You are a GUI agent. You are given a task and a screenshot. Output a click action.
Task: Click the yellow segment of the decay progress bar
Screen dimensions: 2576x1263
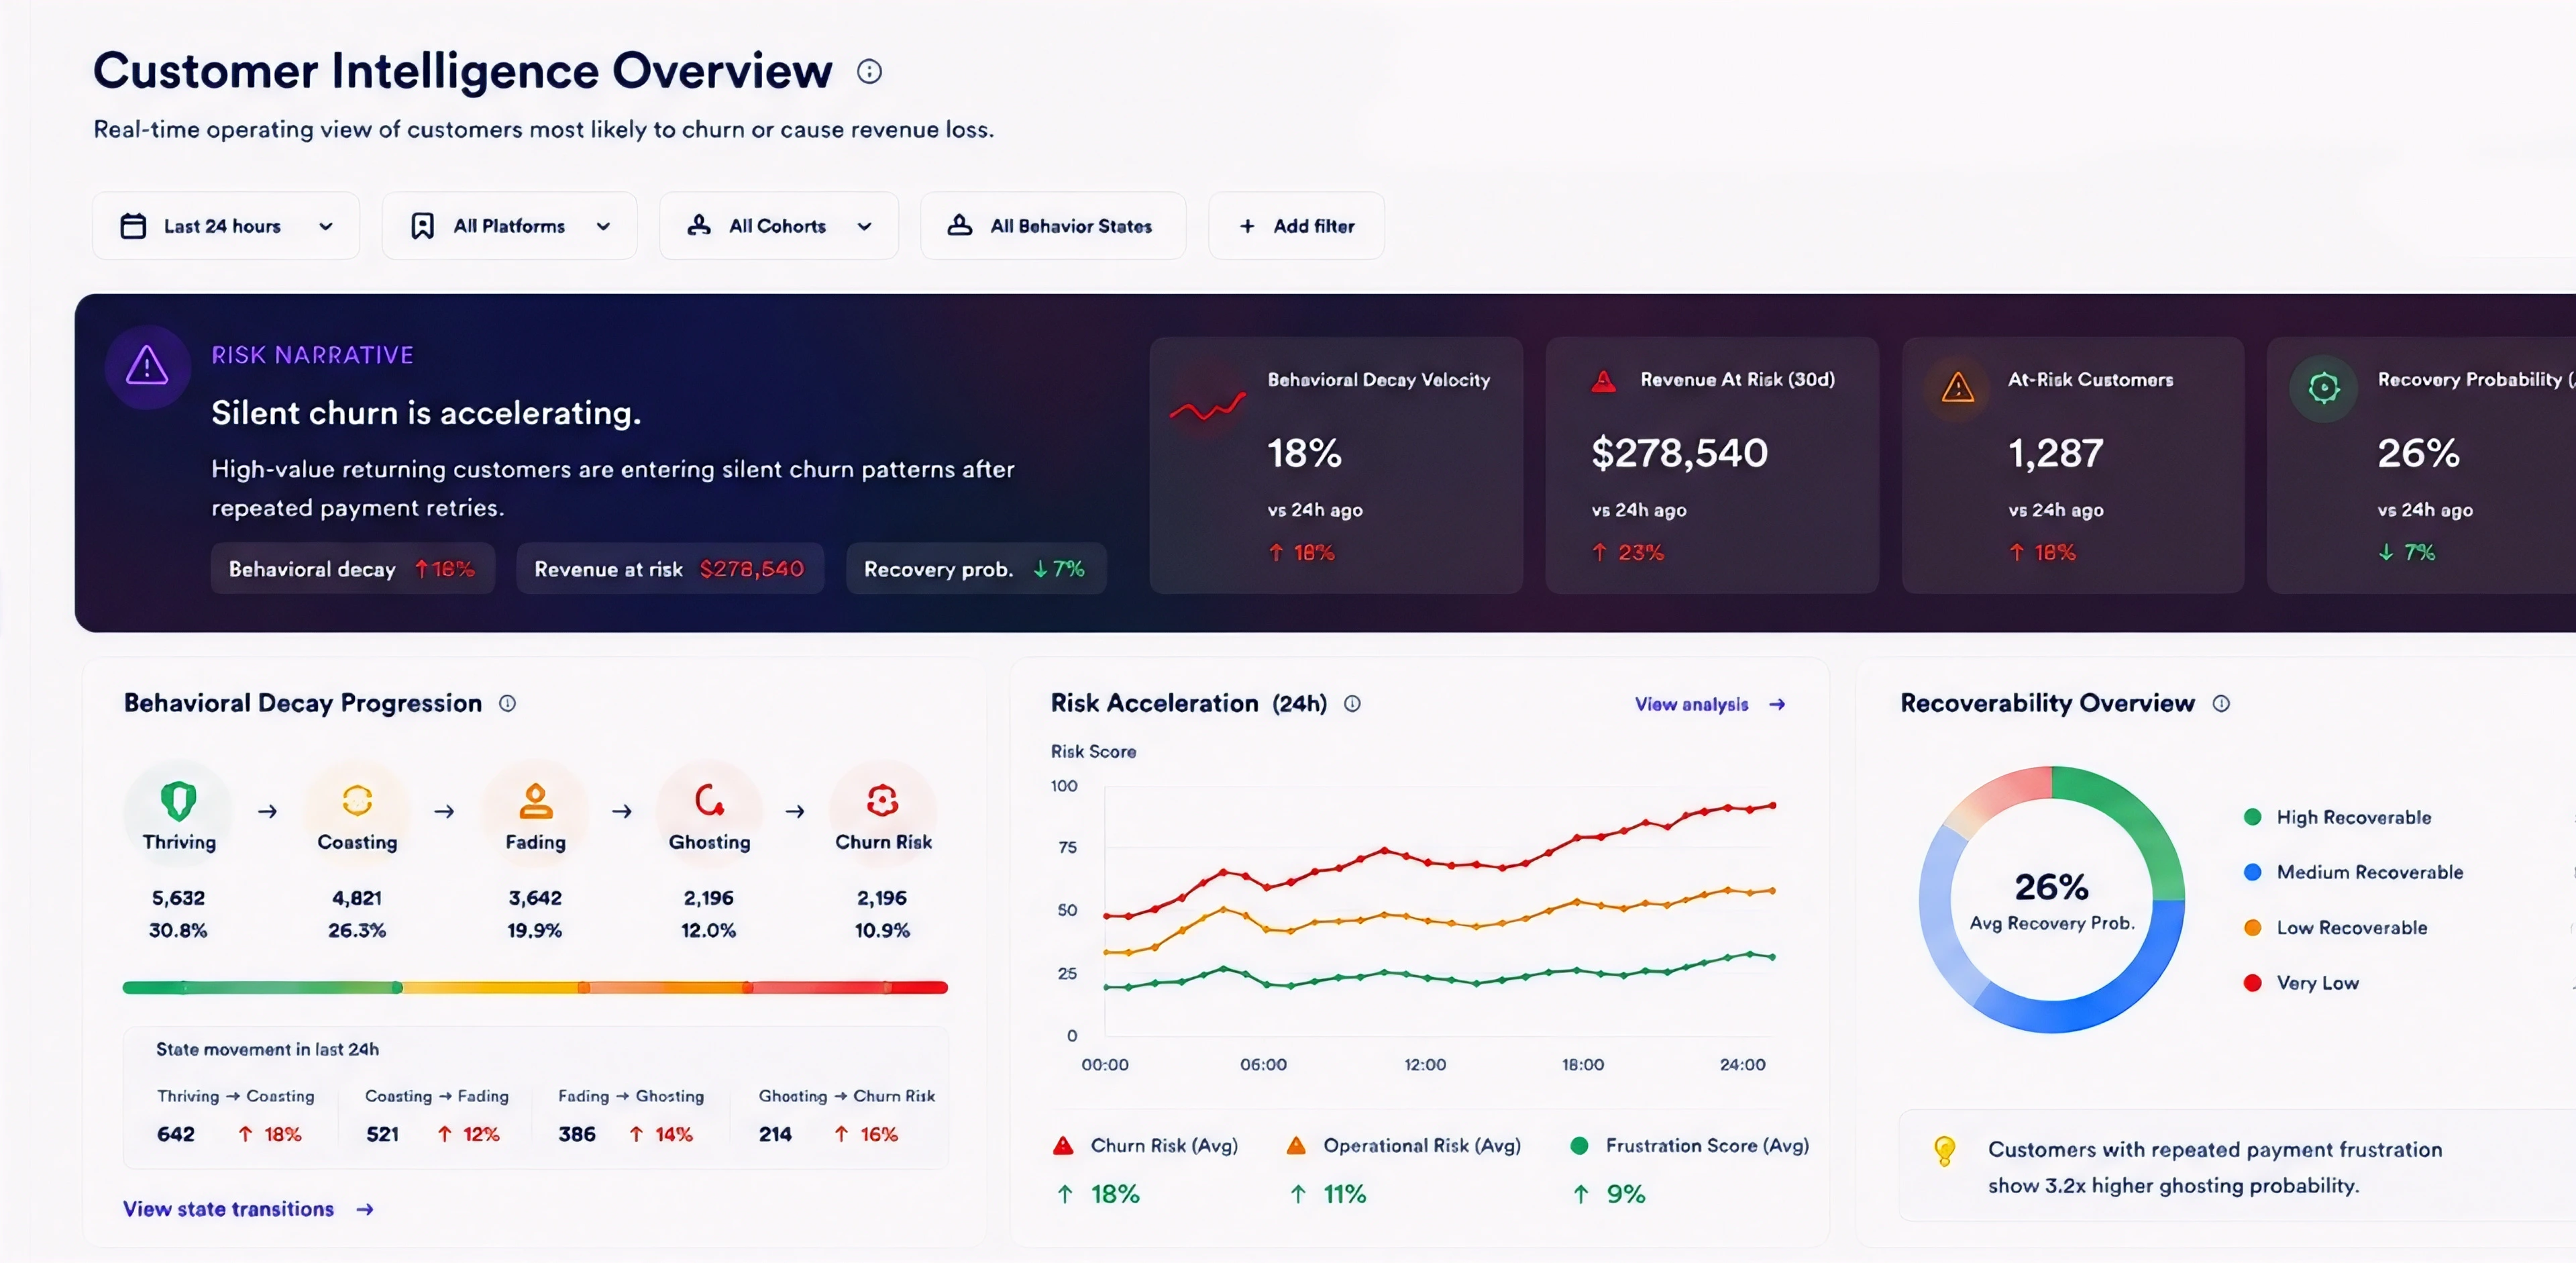[x=492, y=987]
